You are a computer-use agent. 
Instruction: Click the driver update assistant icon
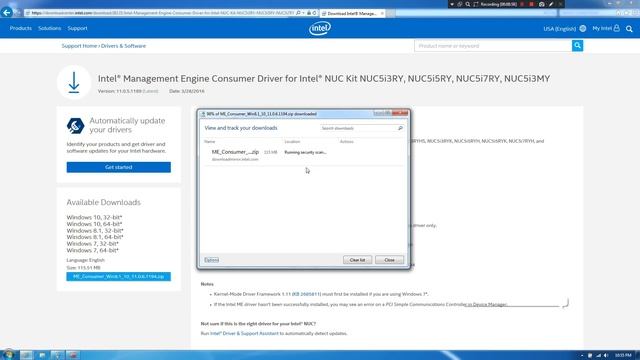pyautogui.click(x=76, y=126)
